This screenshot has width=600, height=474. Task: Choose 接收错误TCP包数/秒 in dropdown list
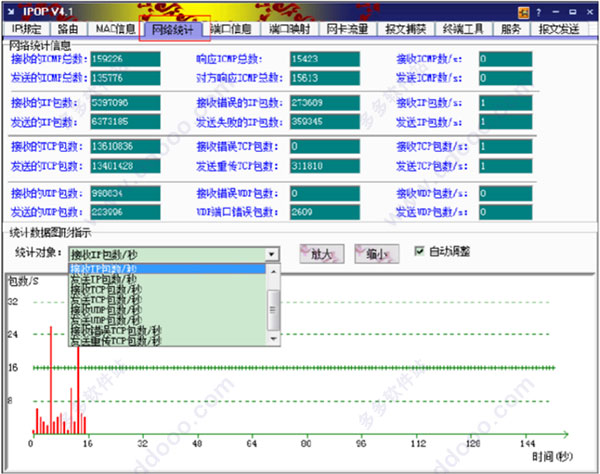tap(167, 331)
